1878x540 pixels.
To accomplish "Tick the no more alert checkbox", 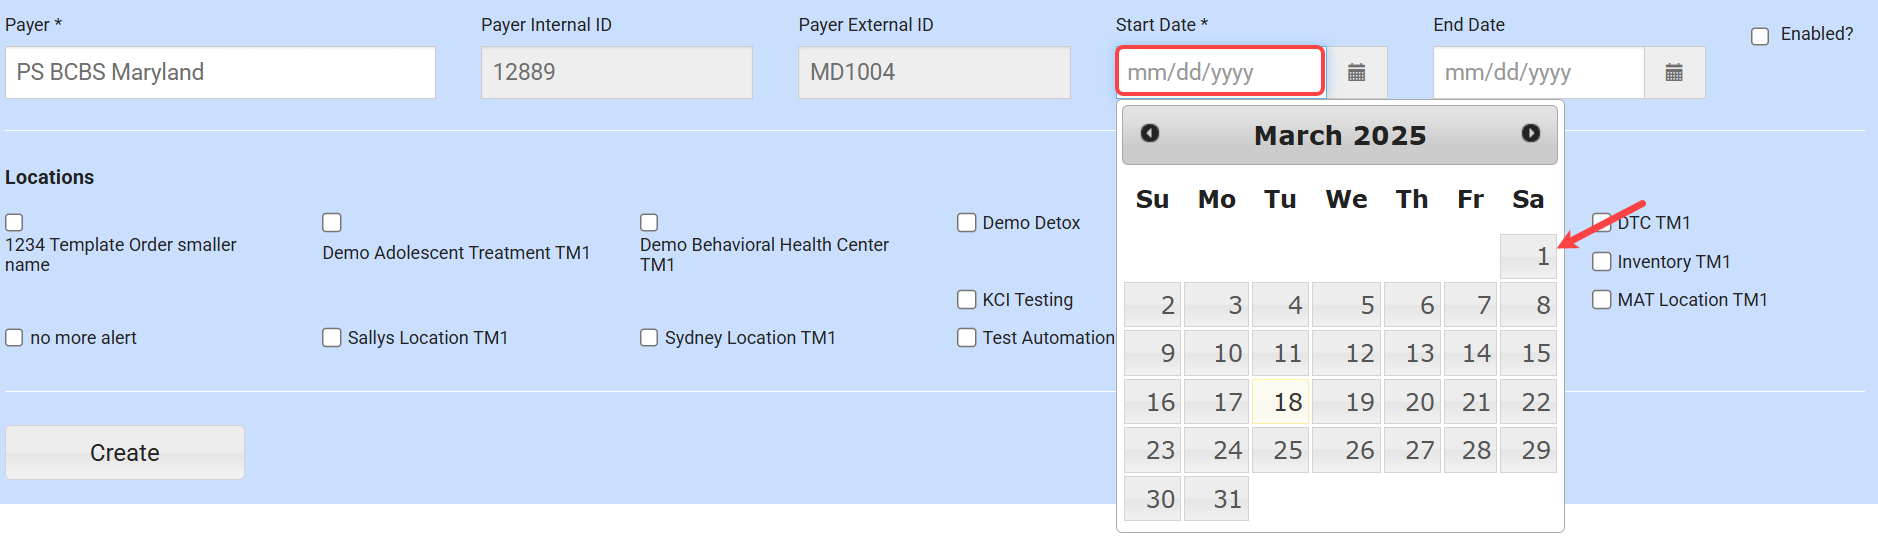I will click(x=15, y=338).
